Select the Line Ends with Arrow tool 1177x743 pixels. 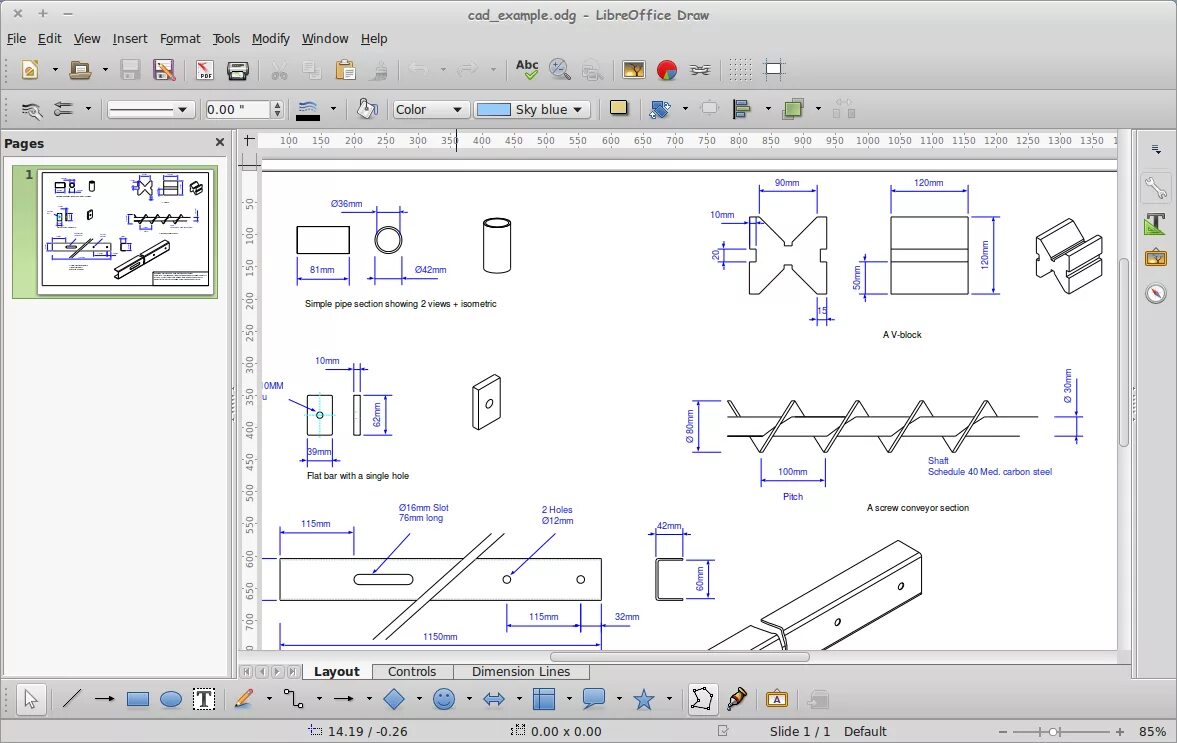click(104, 699)
